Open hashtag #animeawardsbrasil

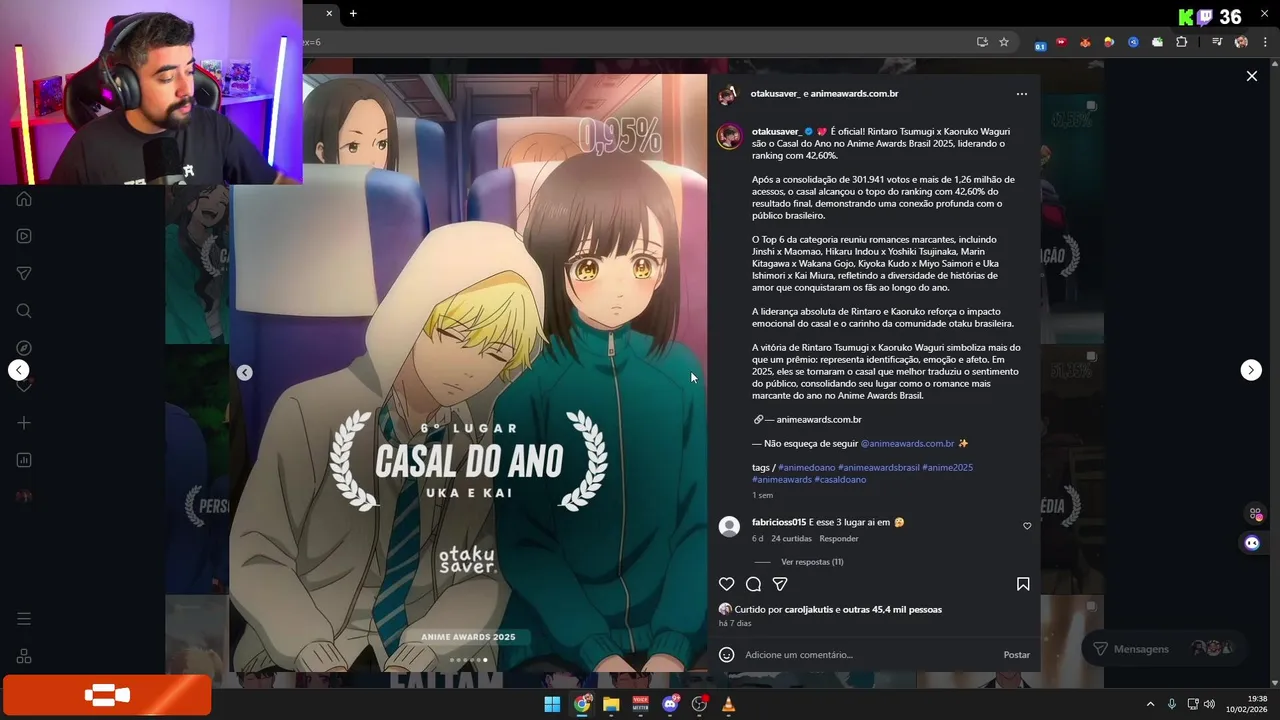(878, 468)
